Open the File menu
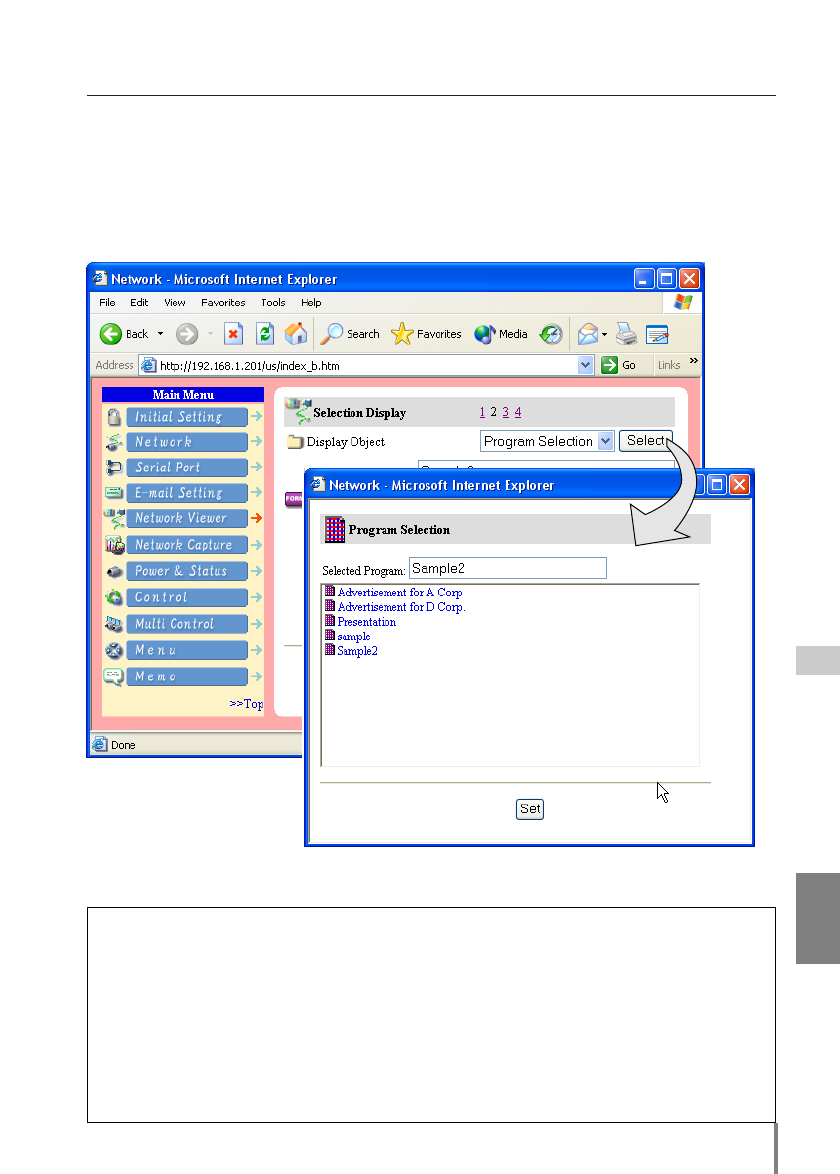Screen dimensions: 840x1174 107,302
